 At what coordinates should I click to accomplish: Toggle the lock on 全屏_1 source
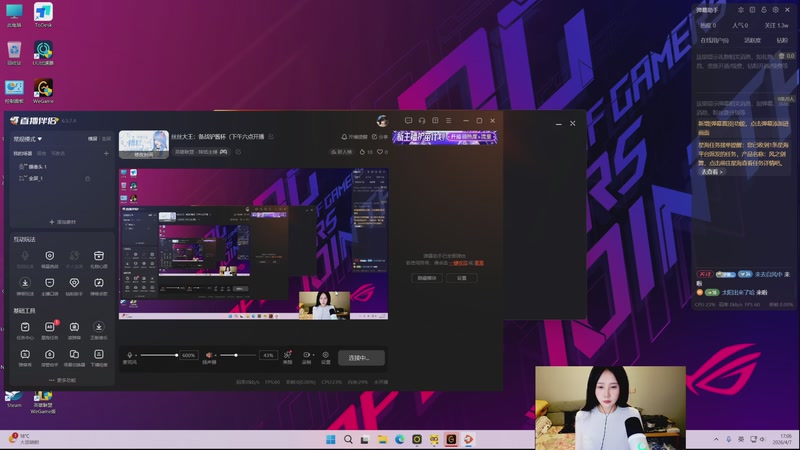tap(88, 179)
